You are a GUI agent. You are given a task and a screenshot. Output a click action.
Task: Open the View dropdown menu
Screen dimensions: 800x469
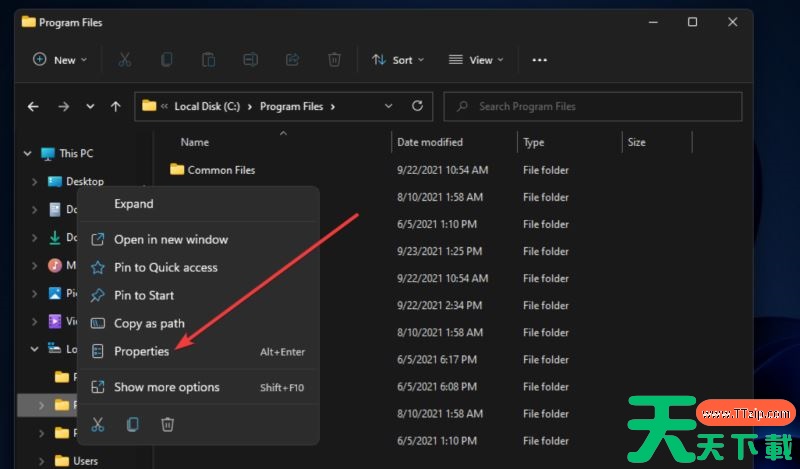click(x=476, y=60)
